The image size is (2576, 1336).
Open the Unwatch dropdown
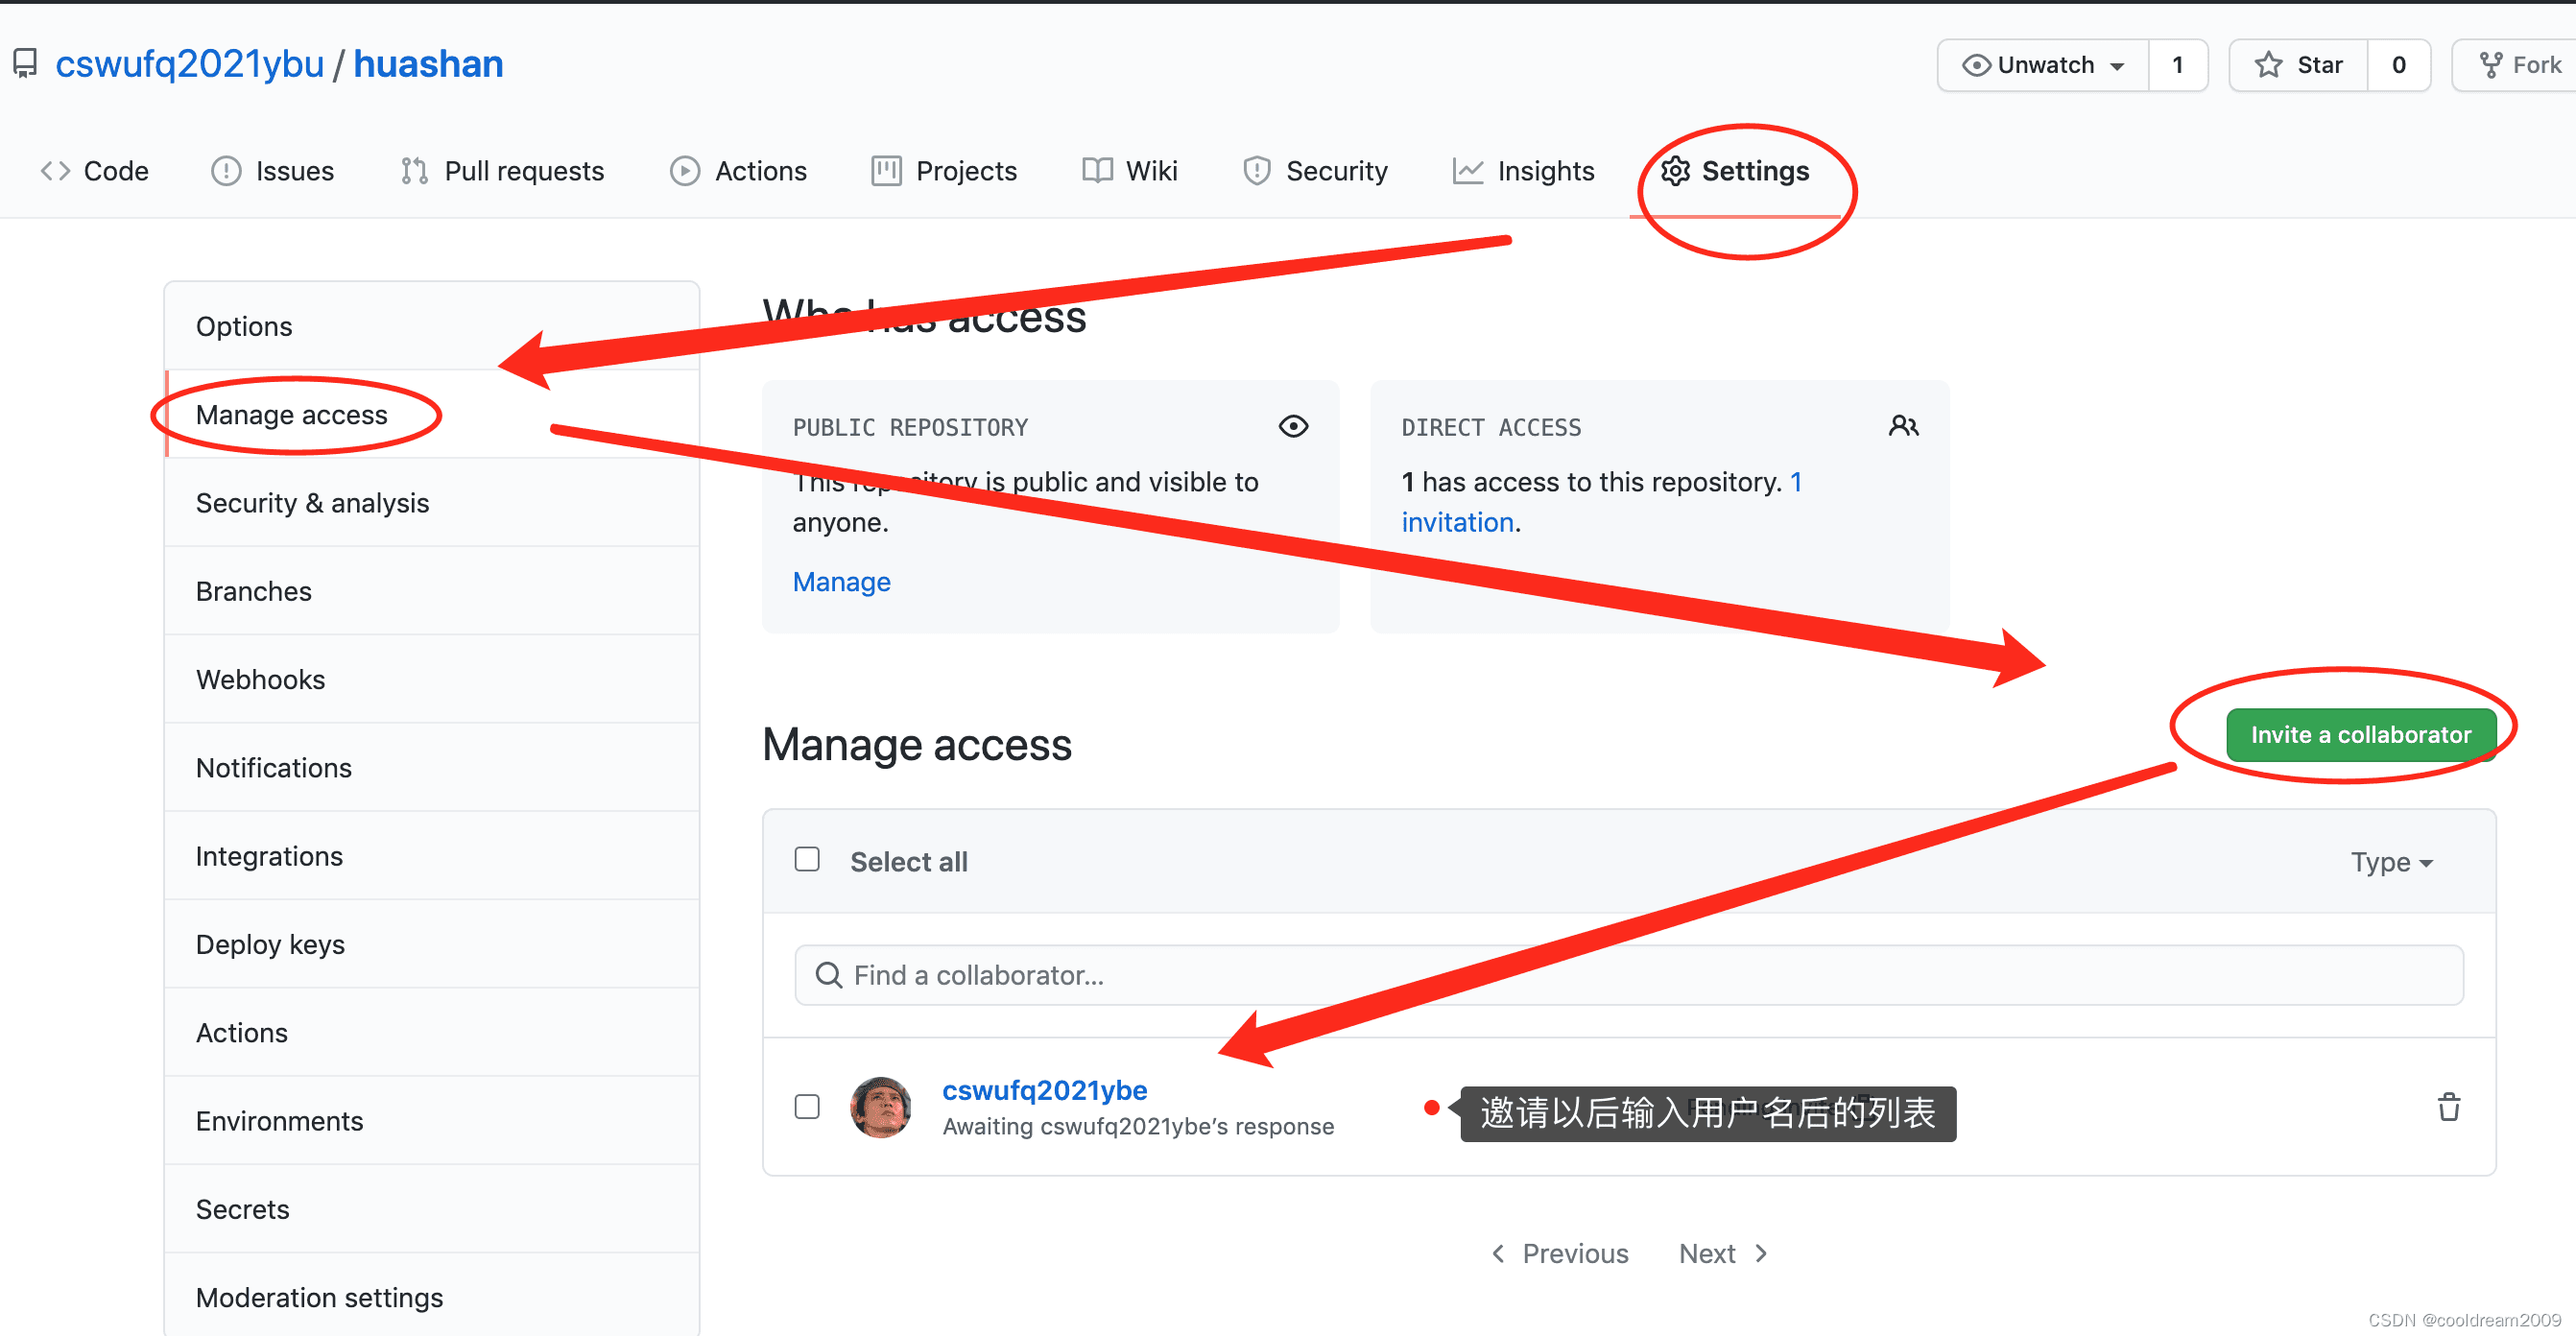pyautogui.click(x=2043, y=65)
